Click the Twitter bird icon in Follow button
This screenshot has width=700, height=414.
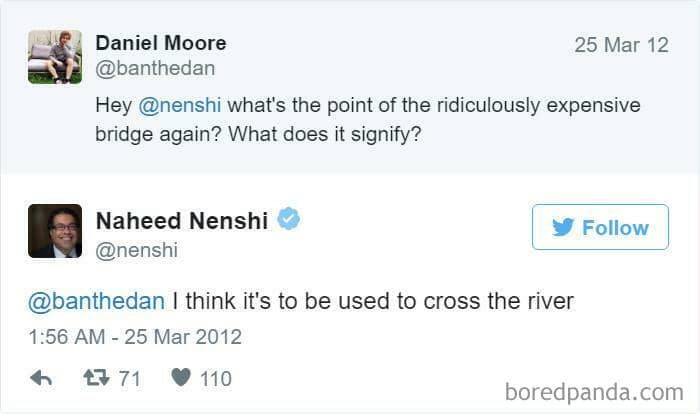click(x=563, y=227)
